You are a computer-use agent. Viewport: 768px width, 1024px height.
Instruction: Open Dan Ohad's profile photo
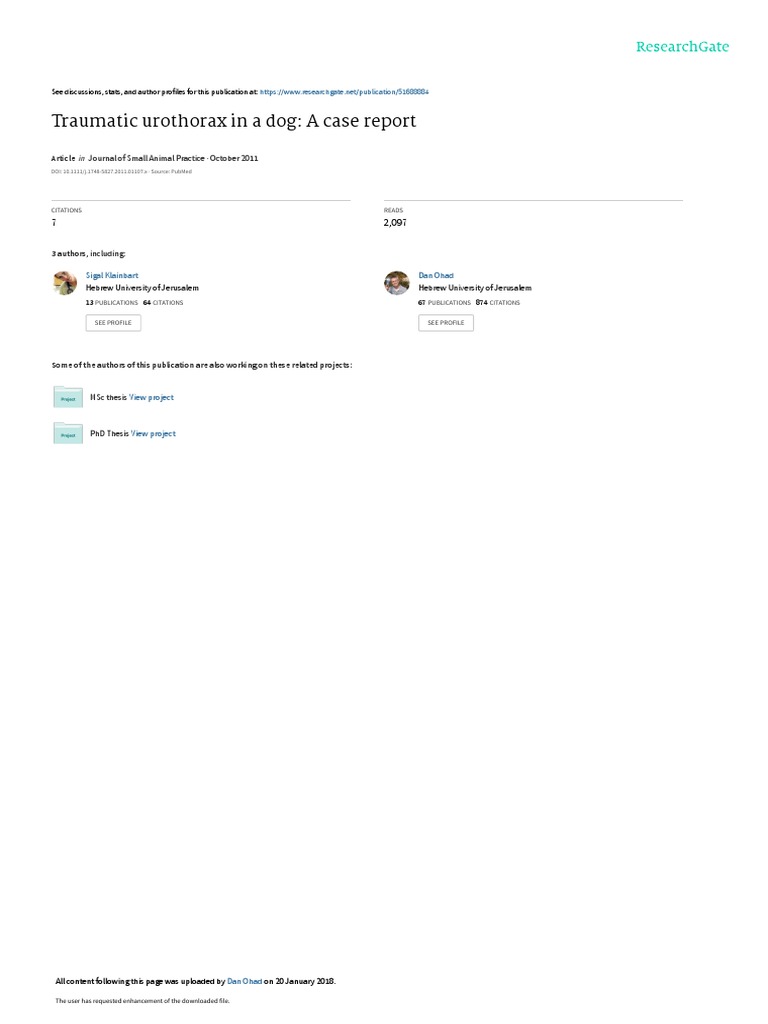396,283
